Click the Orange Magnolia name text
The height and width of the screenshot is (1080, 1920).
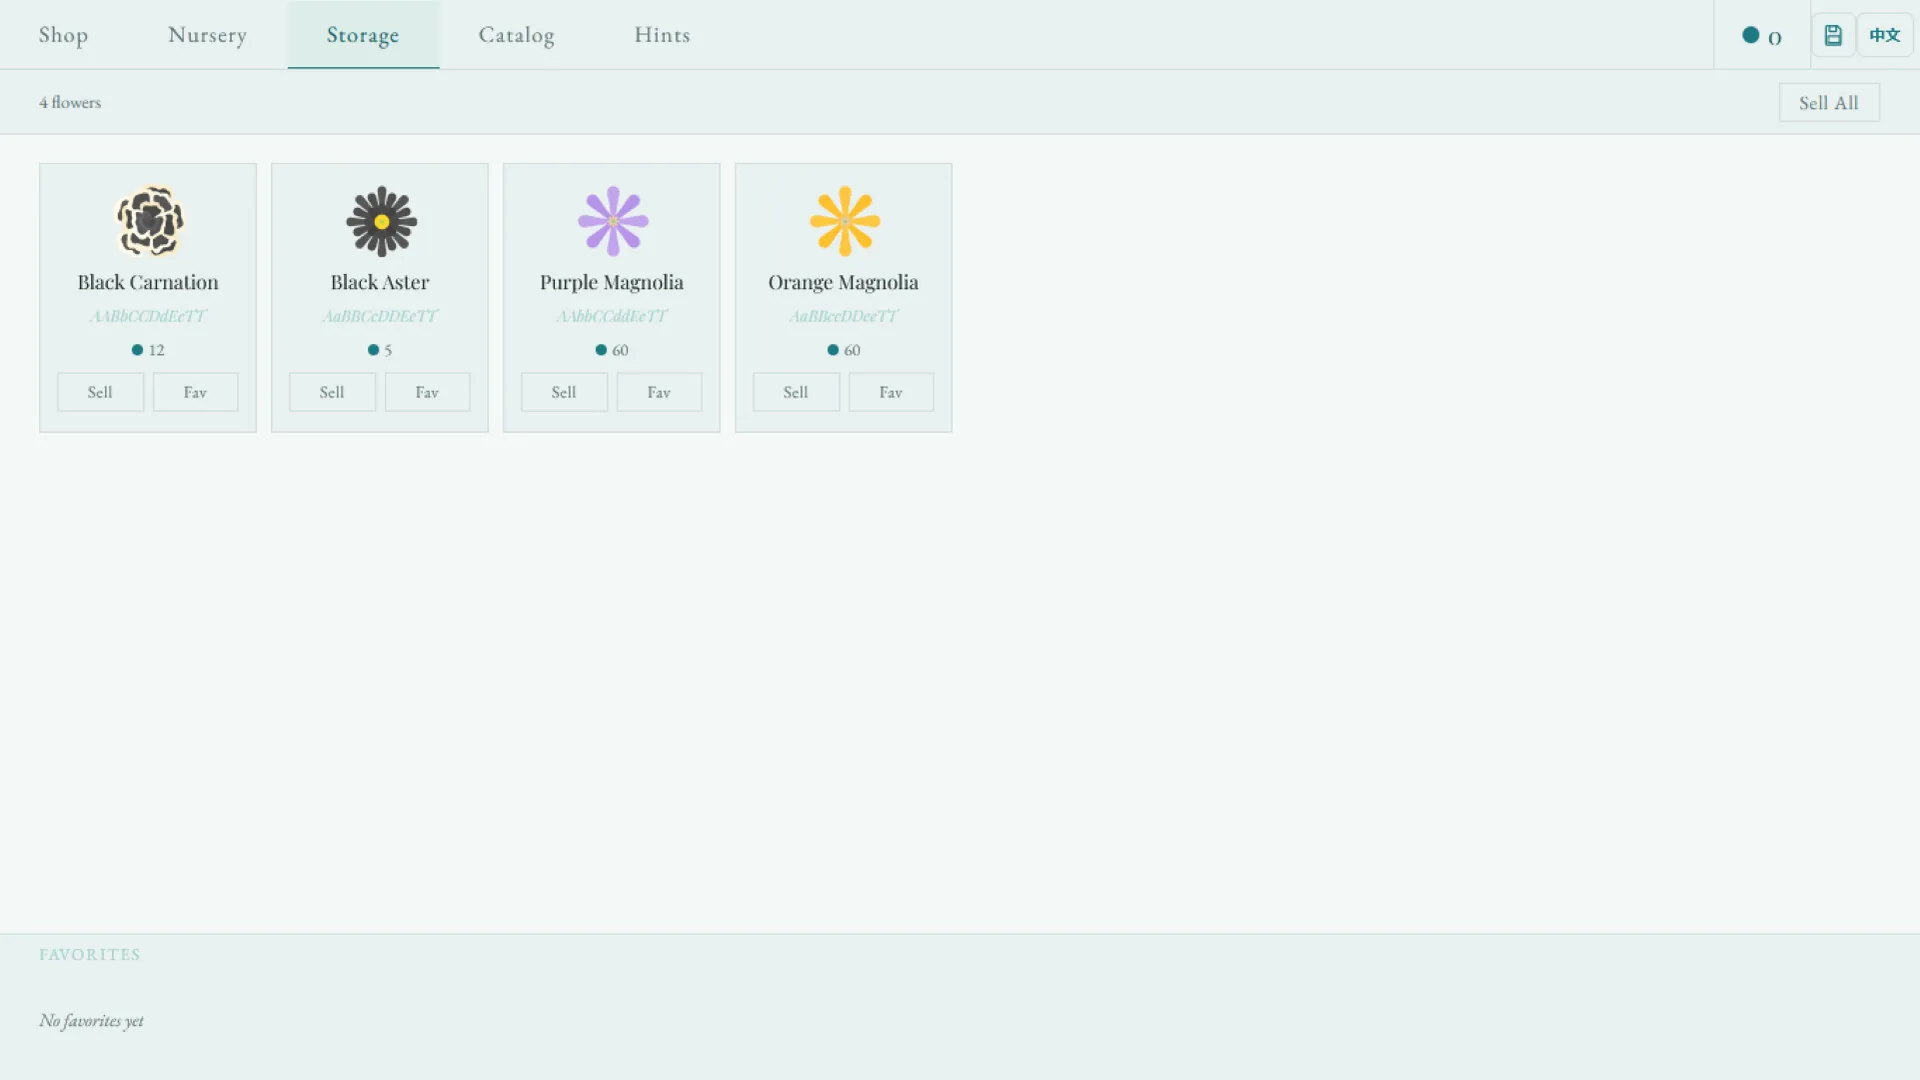pyautogui.click(x=843, y=283)
